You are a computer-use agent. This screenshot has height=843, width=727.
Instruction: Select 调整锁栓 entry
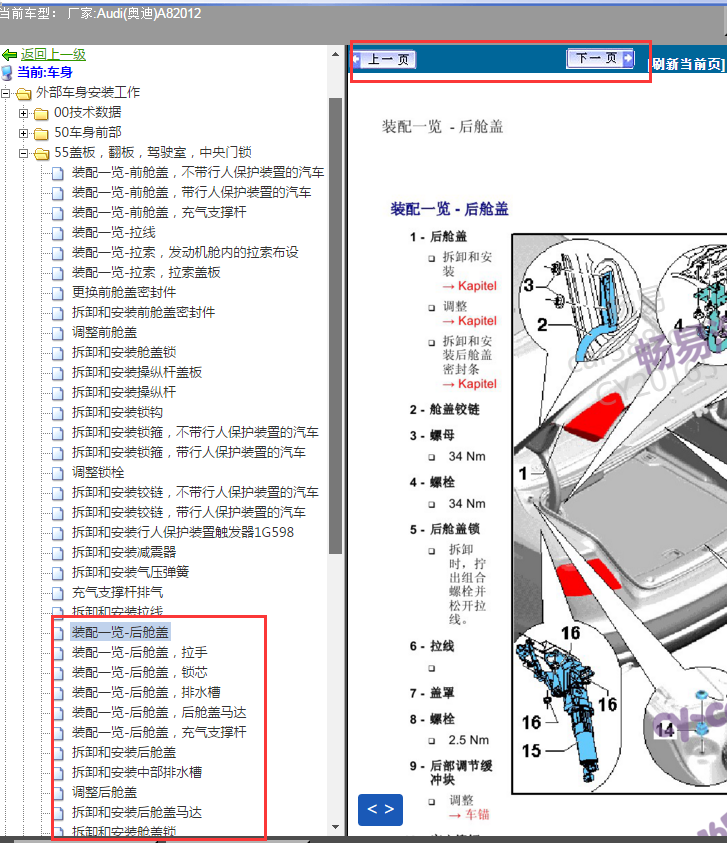pos(98,472)
